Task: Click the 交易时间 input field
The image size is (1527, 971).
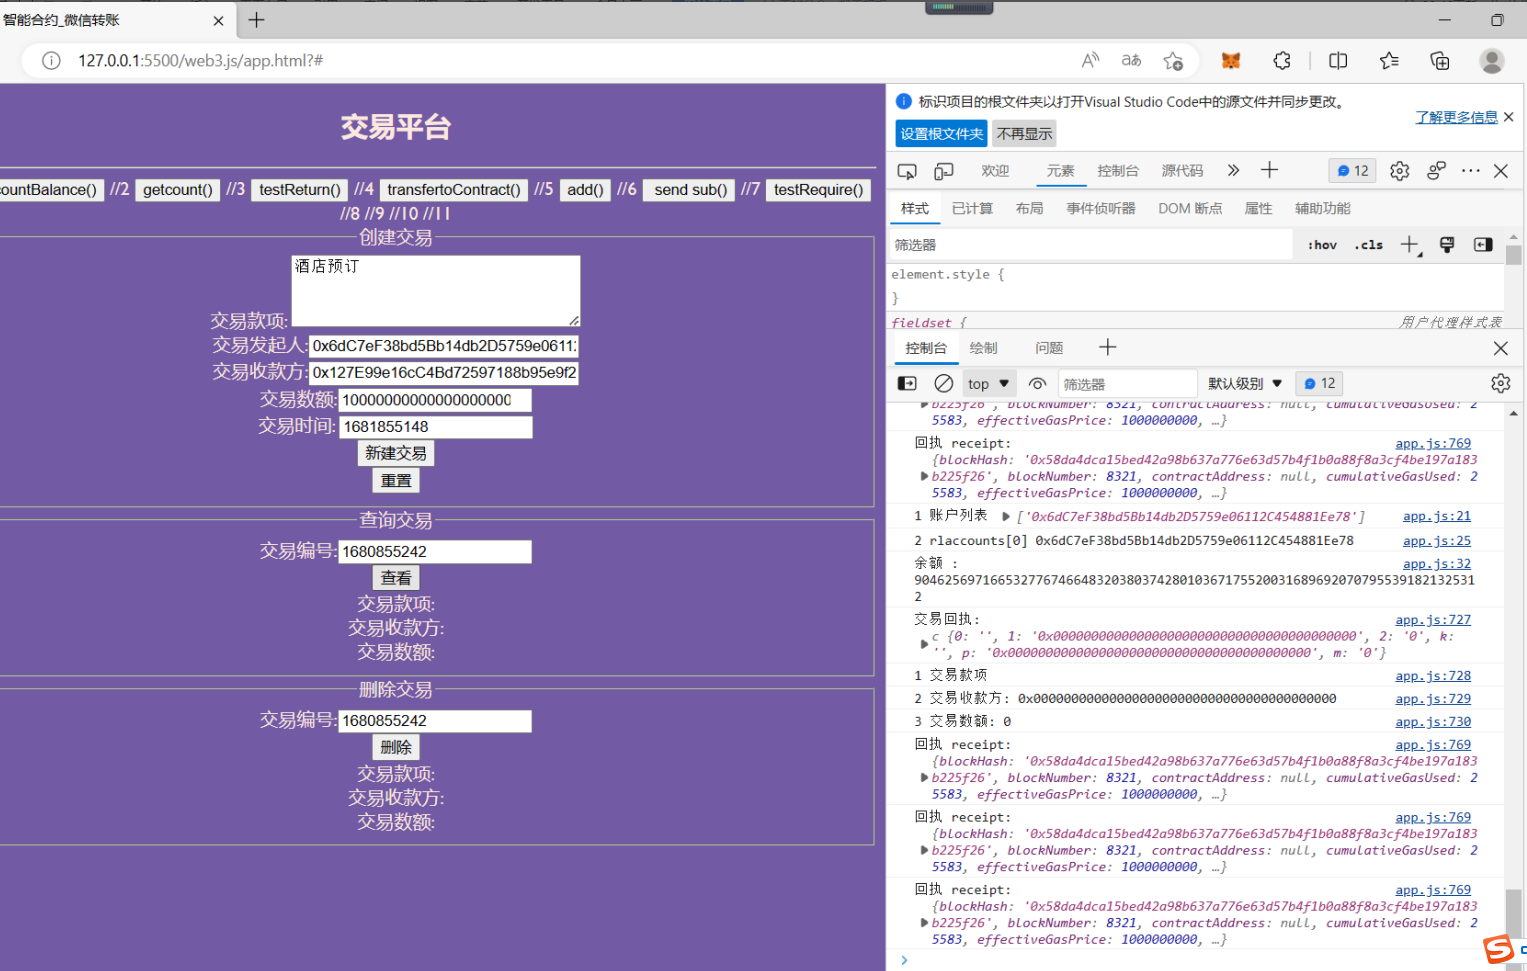Action: point(435,427)
